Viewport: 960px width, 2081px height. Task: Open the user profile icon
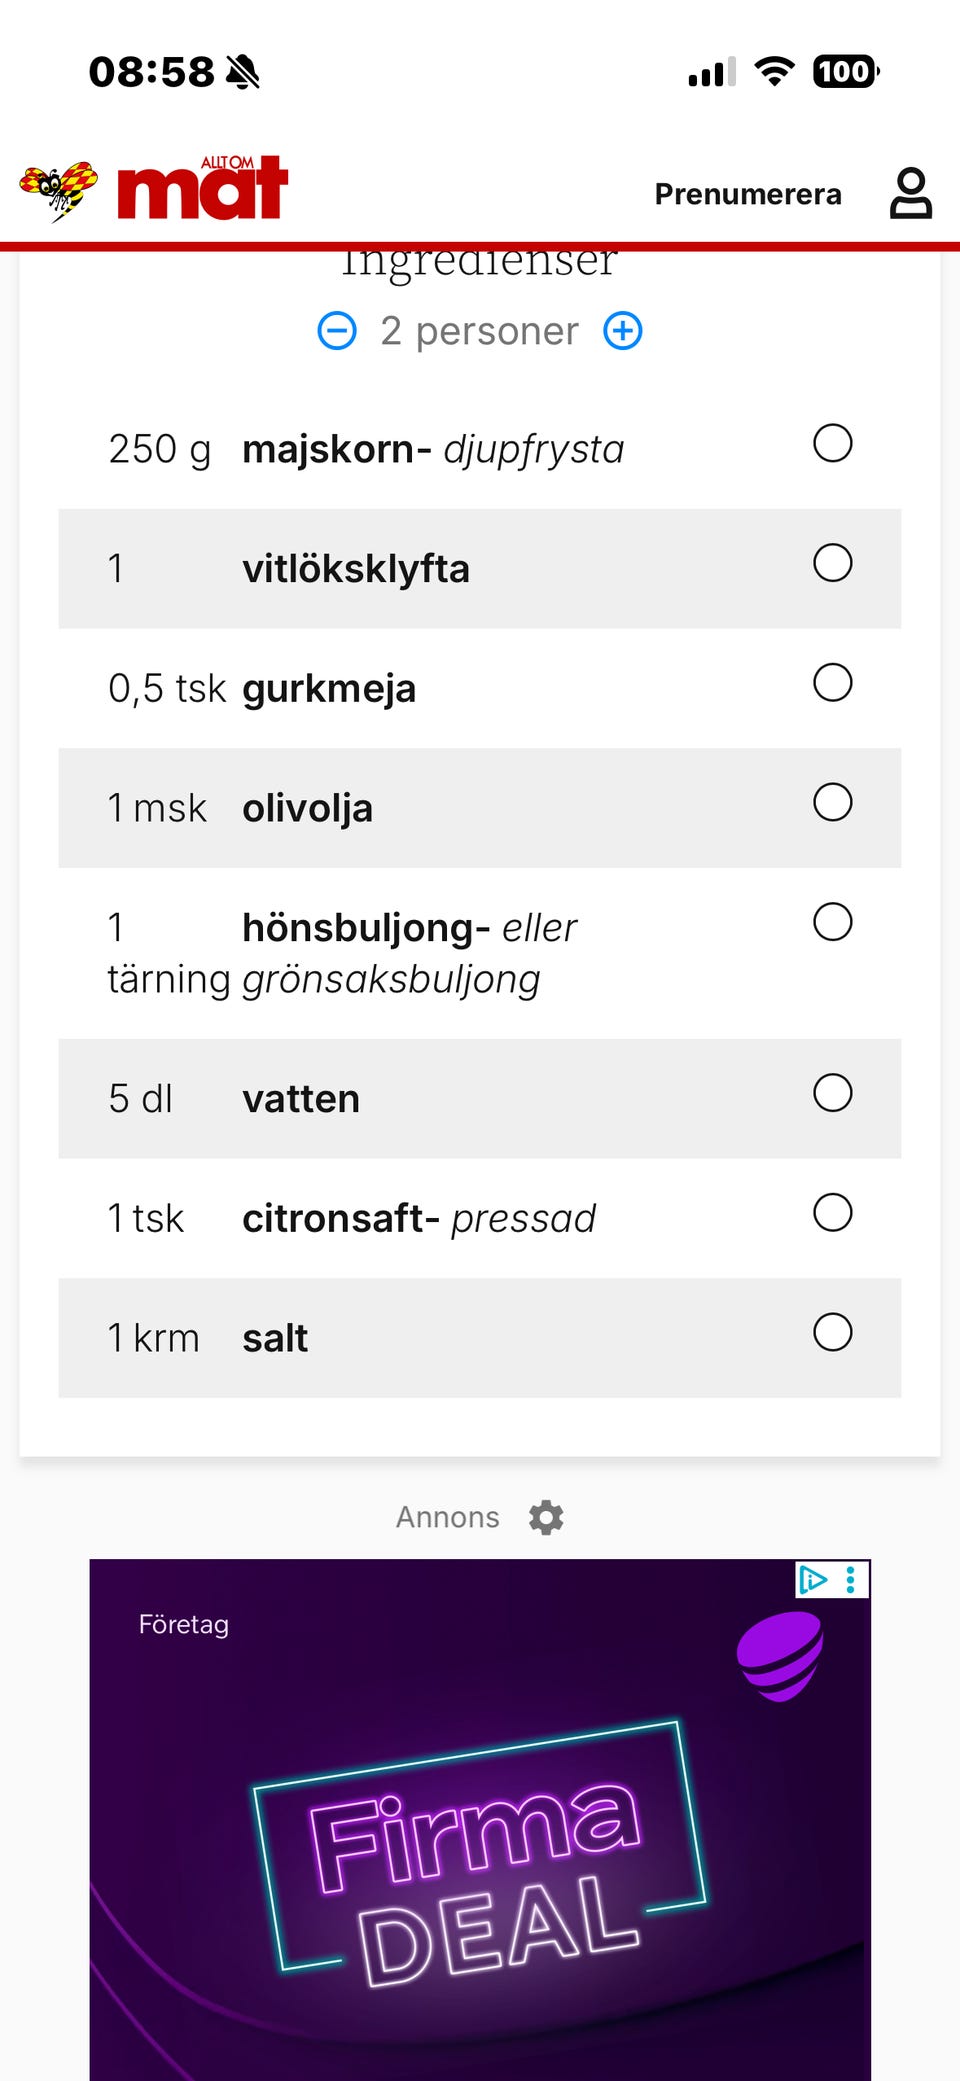[911, 193]
